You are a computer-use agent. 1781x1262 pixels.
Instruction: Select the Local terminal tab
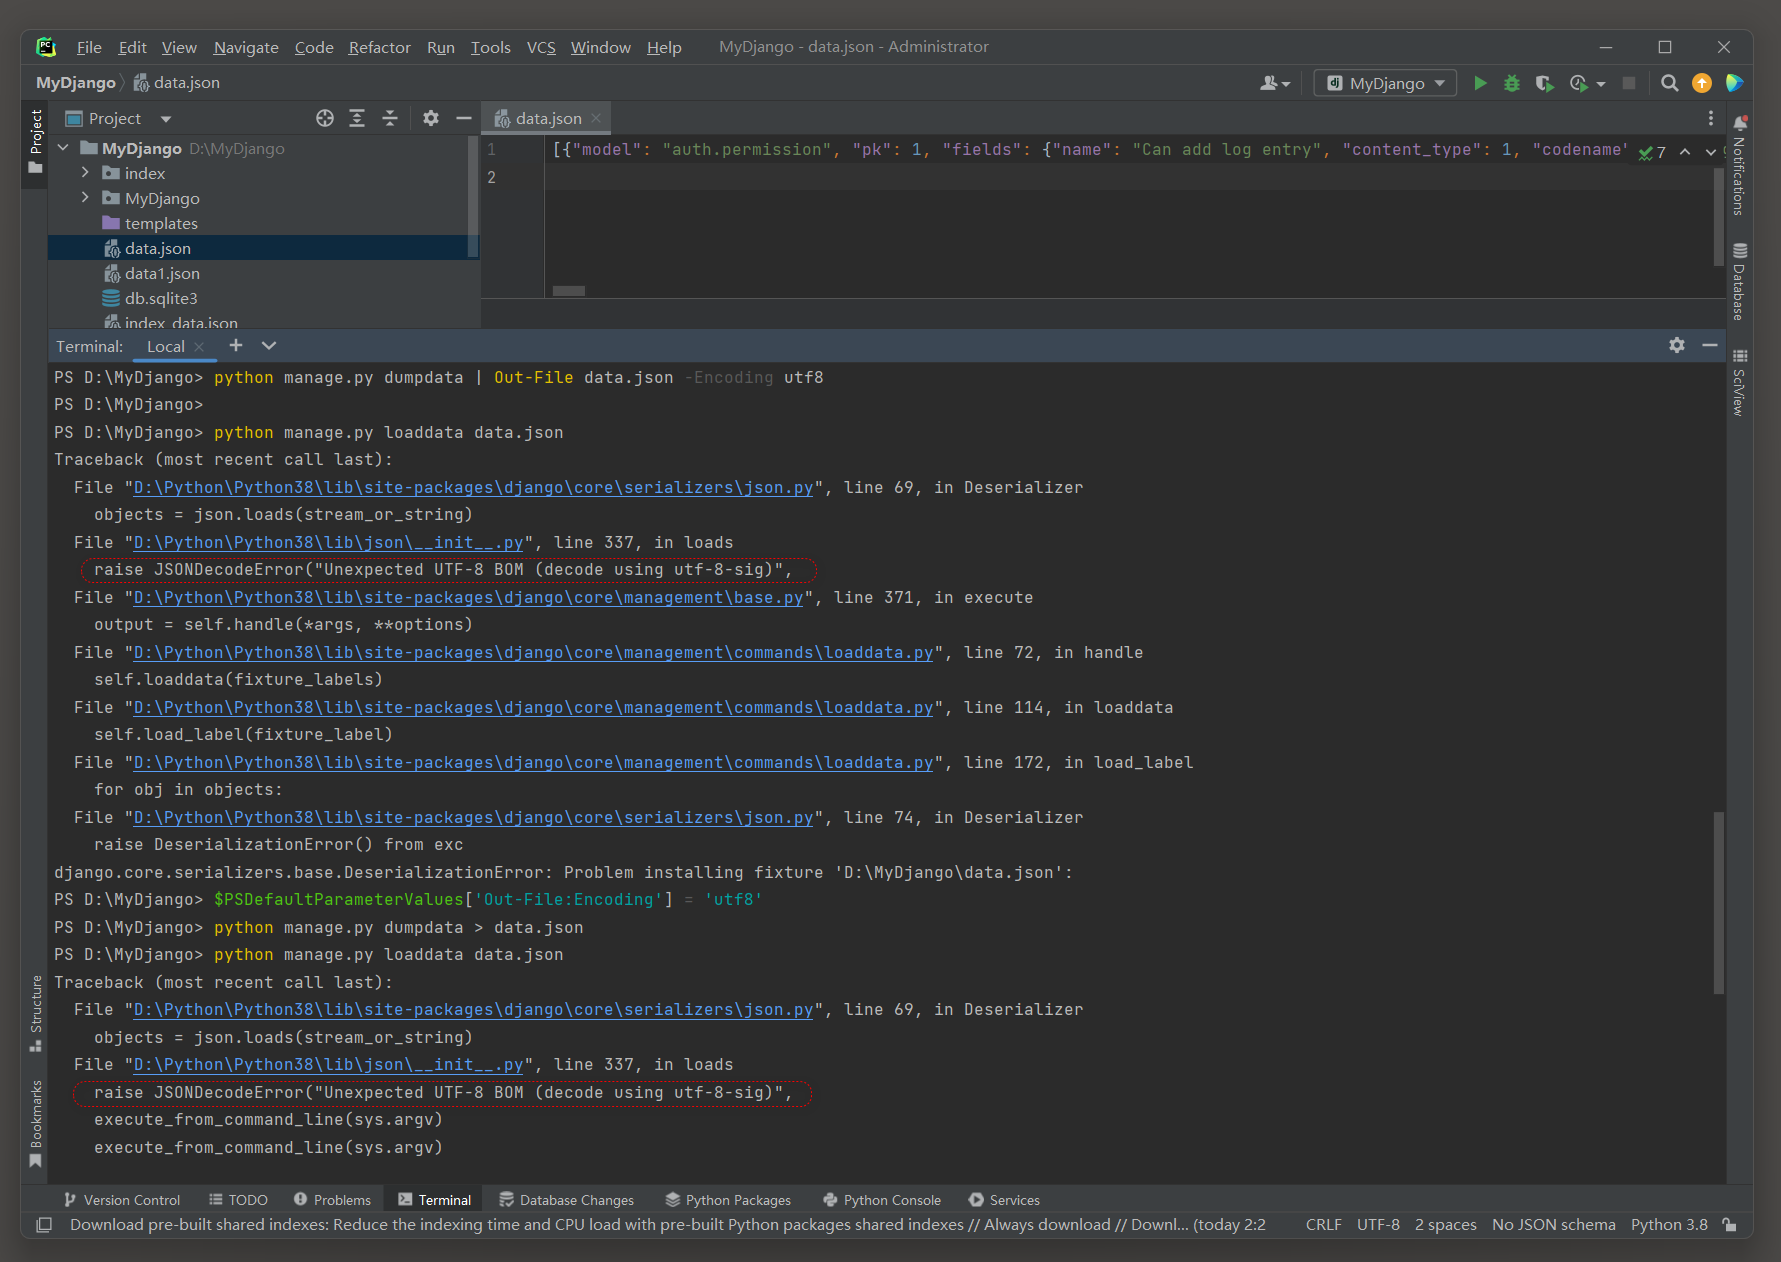coord(166,346)
